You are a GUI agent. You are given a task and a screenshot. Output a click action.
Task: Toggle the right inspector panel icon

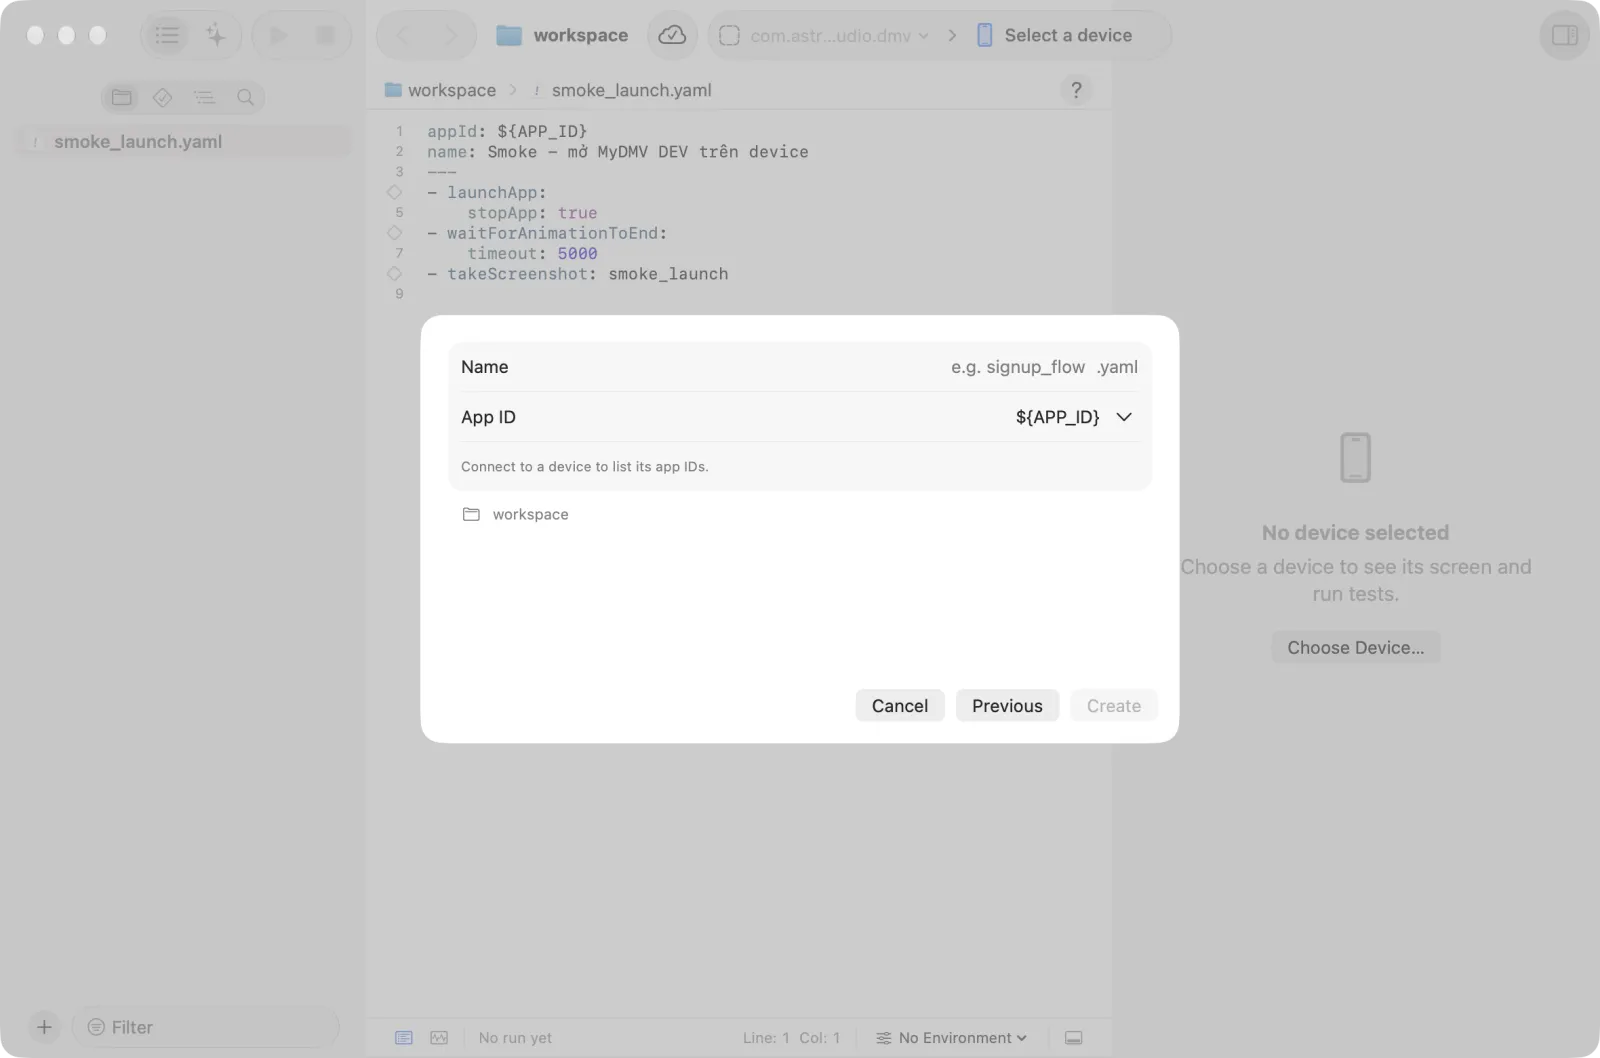click(x=1565, y=35)
